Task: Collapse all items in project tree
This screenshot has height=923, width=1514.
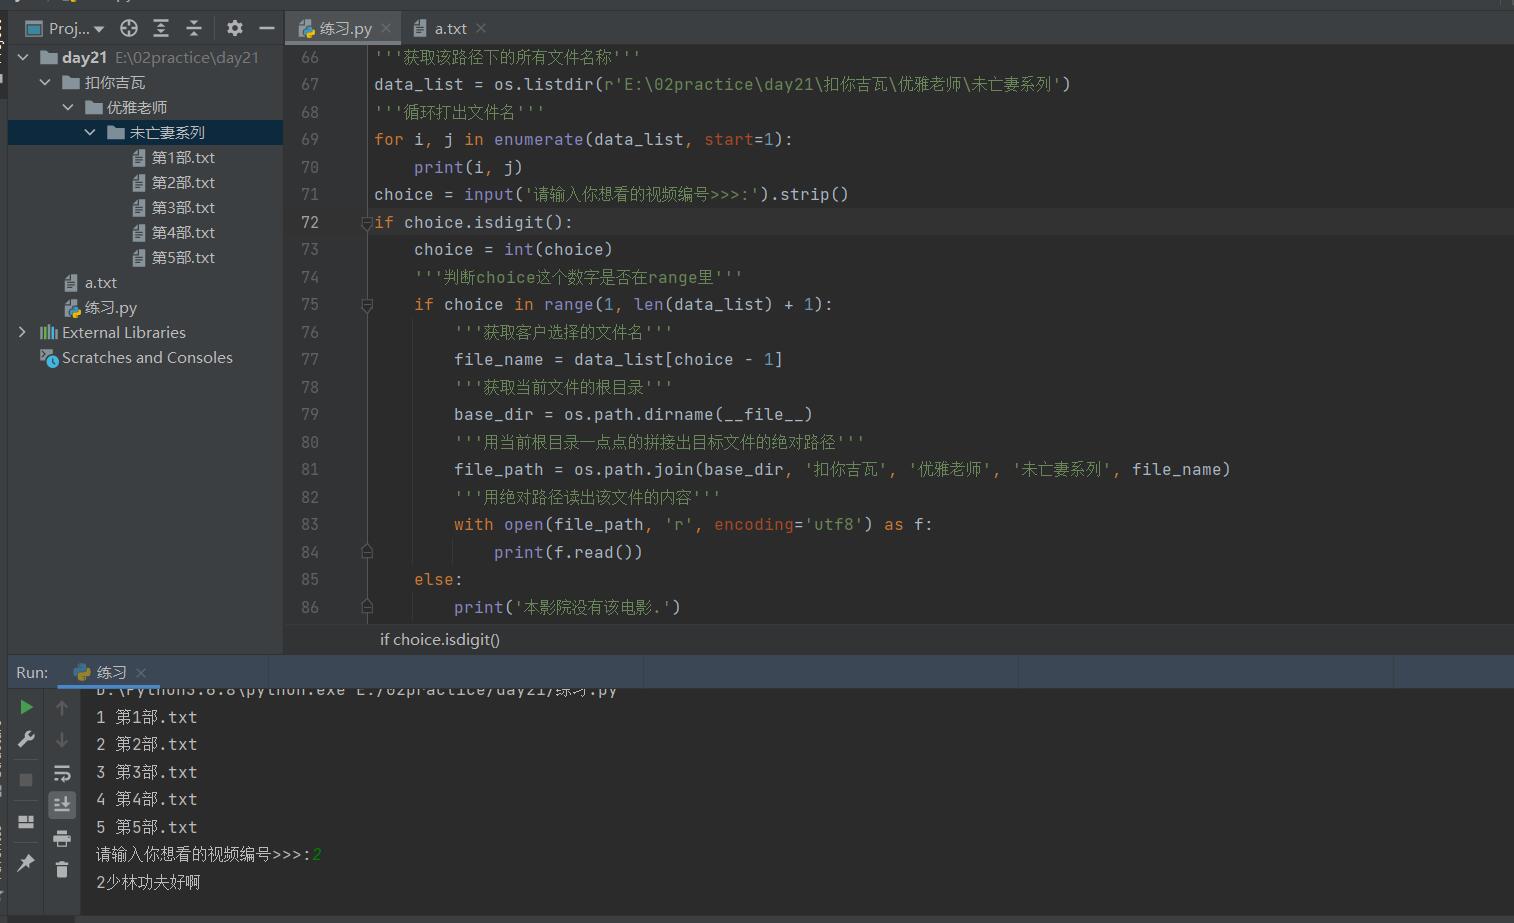Action: click(x=194, y=28)
